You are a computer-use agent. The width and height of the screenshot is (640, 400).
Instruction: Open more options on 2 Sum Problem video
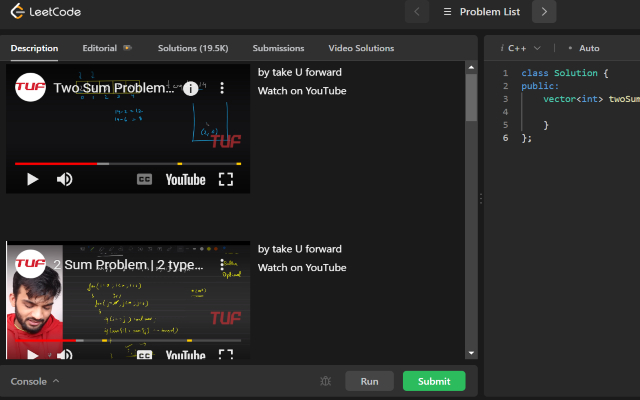click(x=222, y=264)
